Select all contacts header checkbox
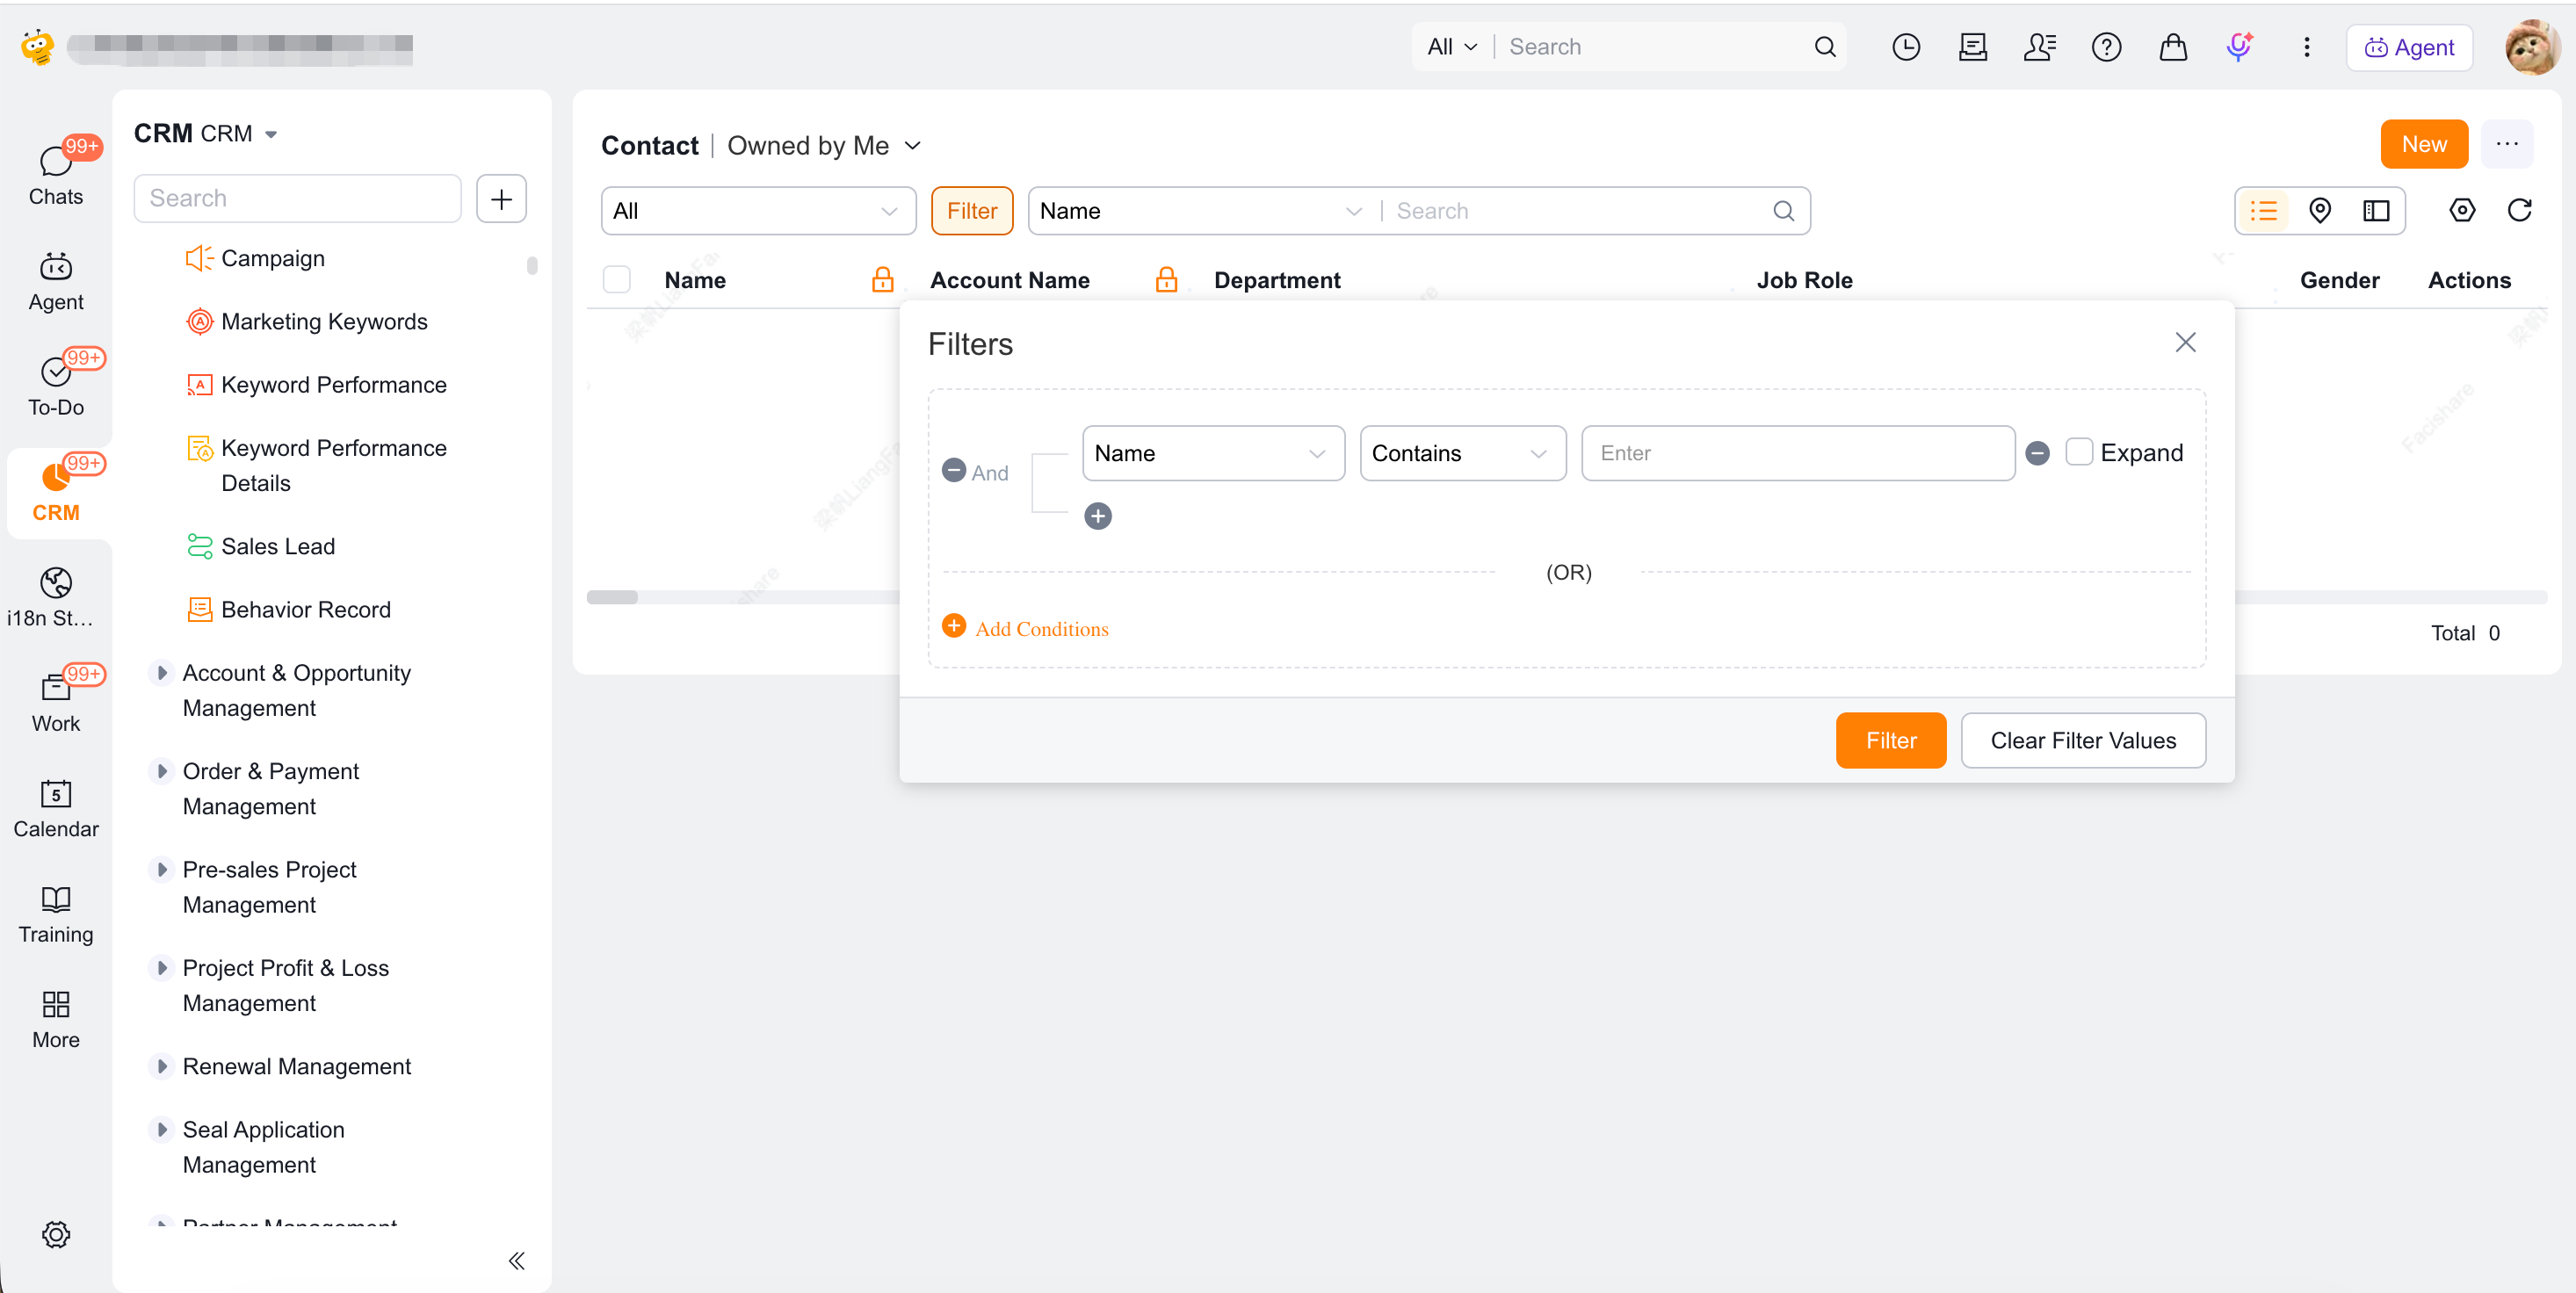The width and height of the screenshot is (2576, 1293). point(617,280)
